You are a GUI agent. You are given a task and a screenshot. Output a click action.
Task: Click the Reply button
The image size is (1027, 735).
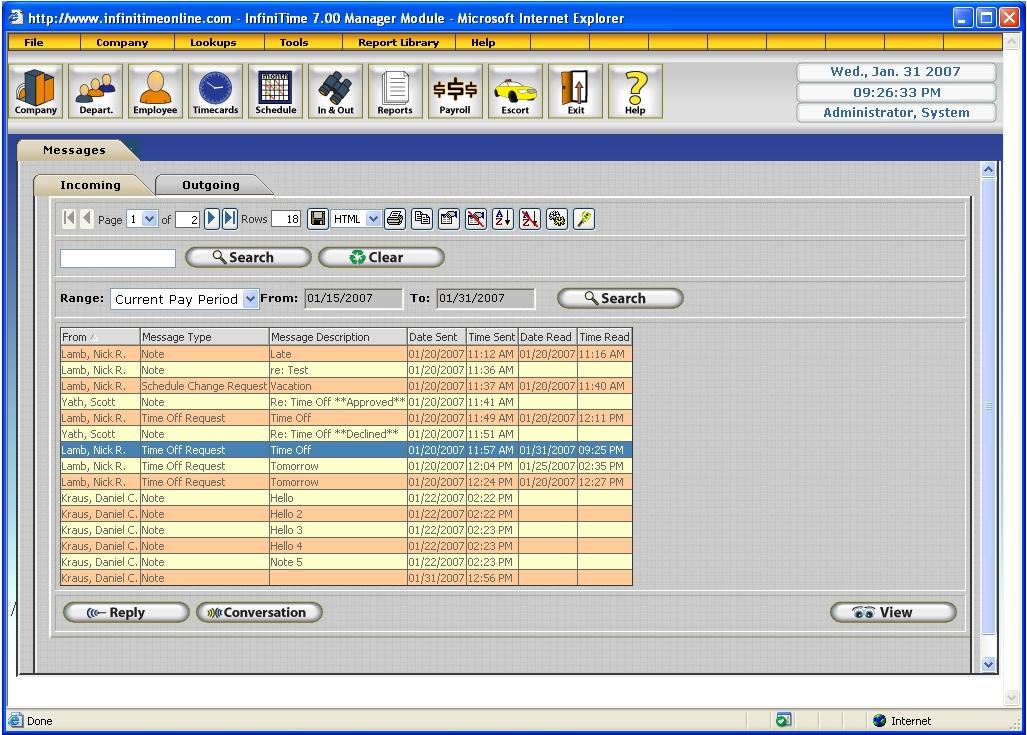[126, 612]
